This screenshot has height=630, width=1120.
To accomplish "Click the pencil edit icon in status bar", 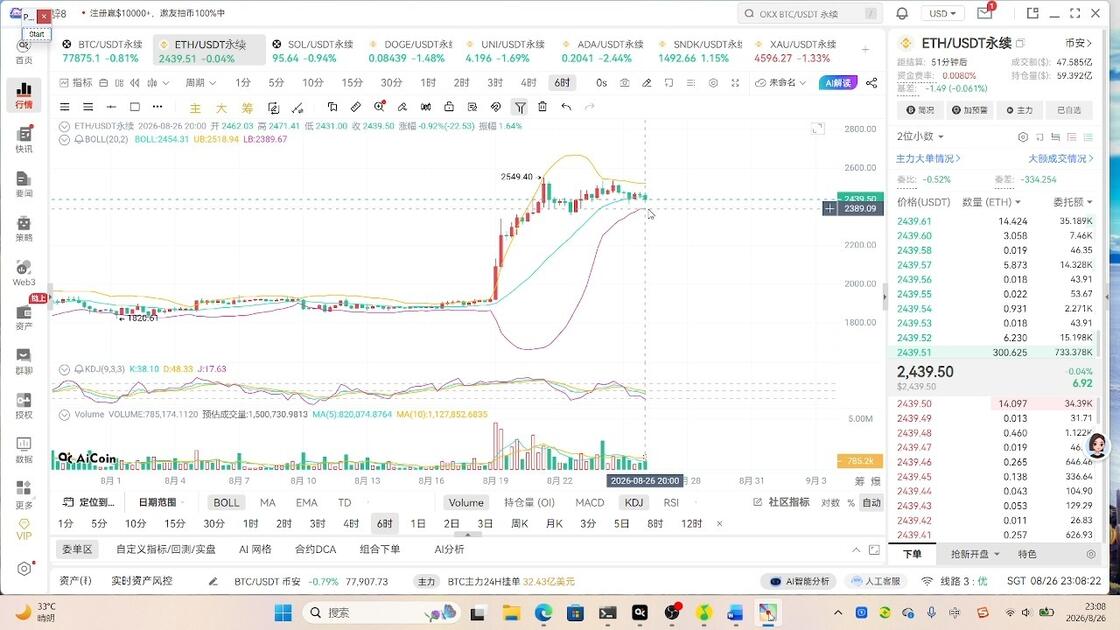I will (x=213, y=581).
